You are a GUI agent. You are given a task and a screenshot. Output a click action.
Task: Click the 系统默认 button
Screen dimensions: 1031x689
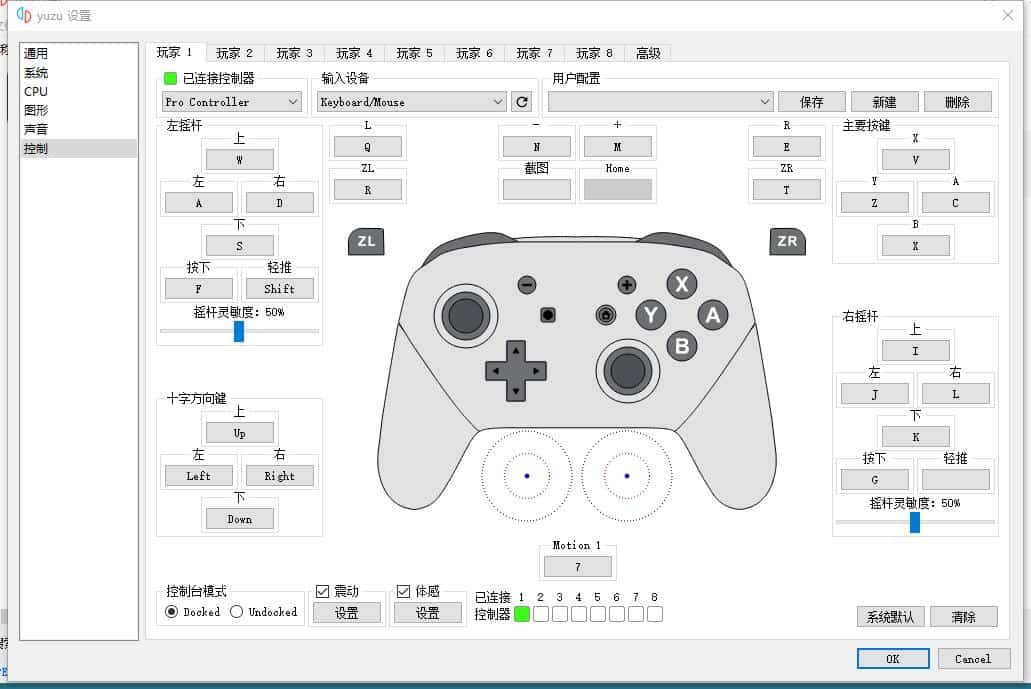[x=890, y=617]
